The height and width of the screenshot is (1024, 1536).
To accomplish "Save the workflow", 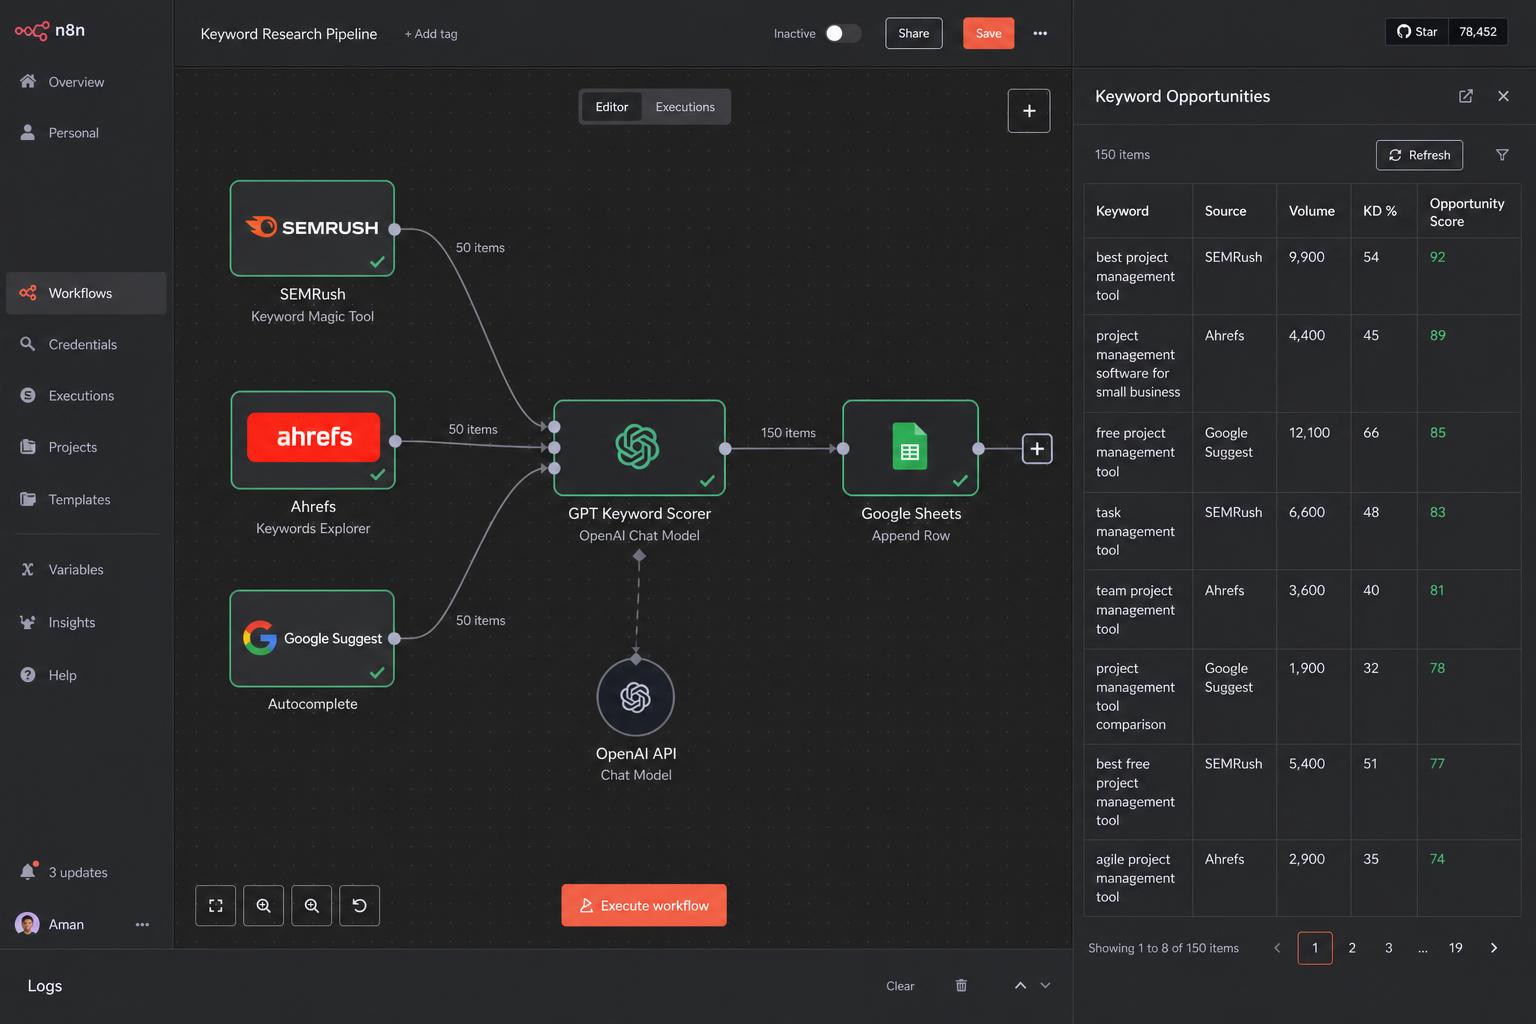I will (989, 33).
